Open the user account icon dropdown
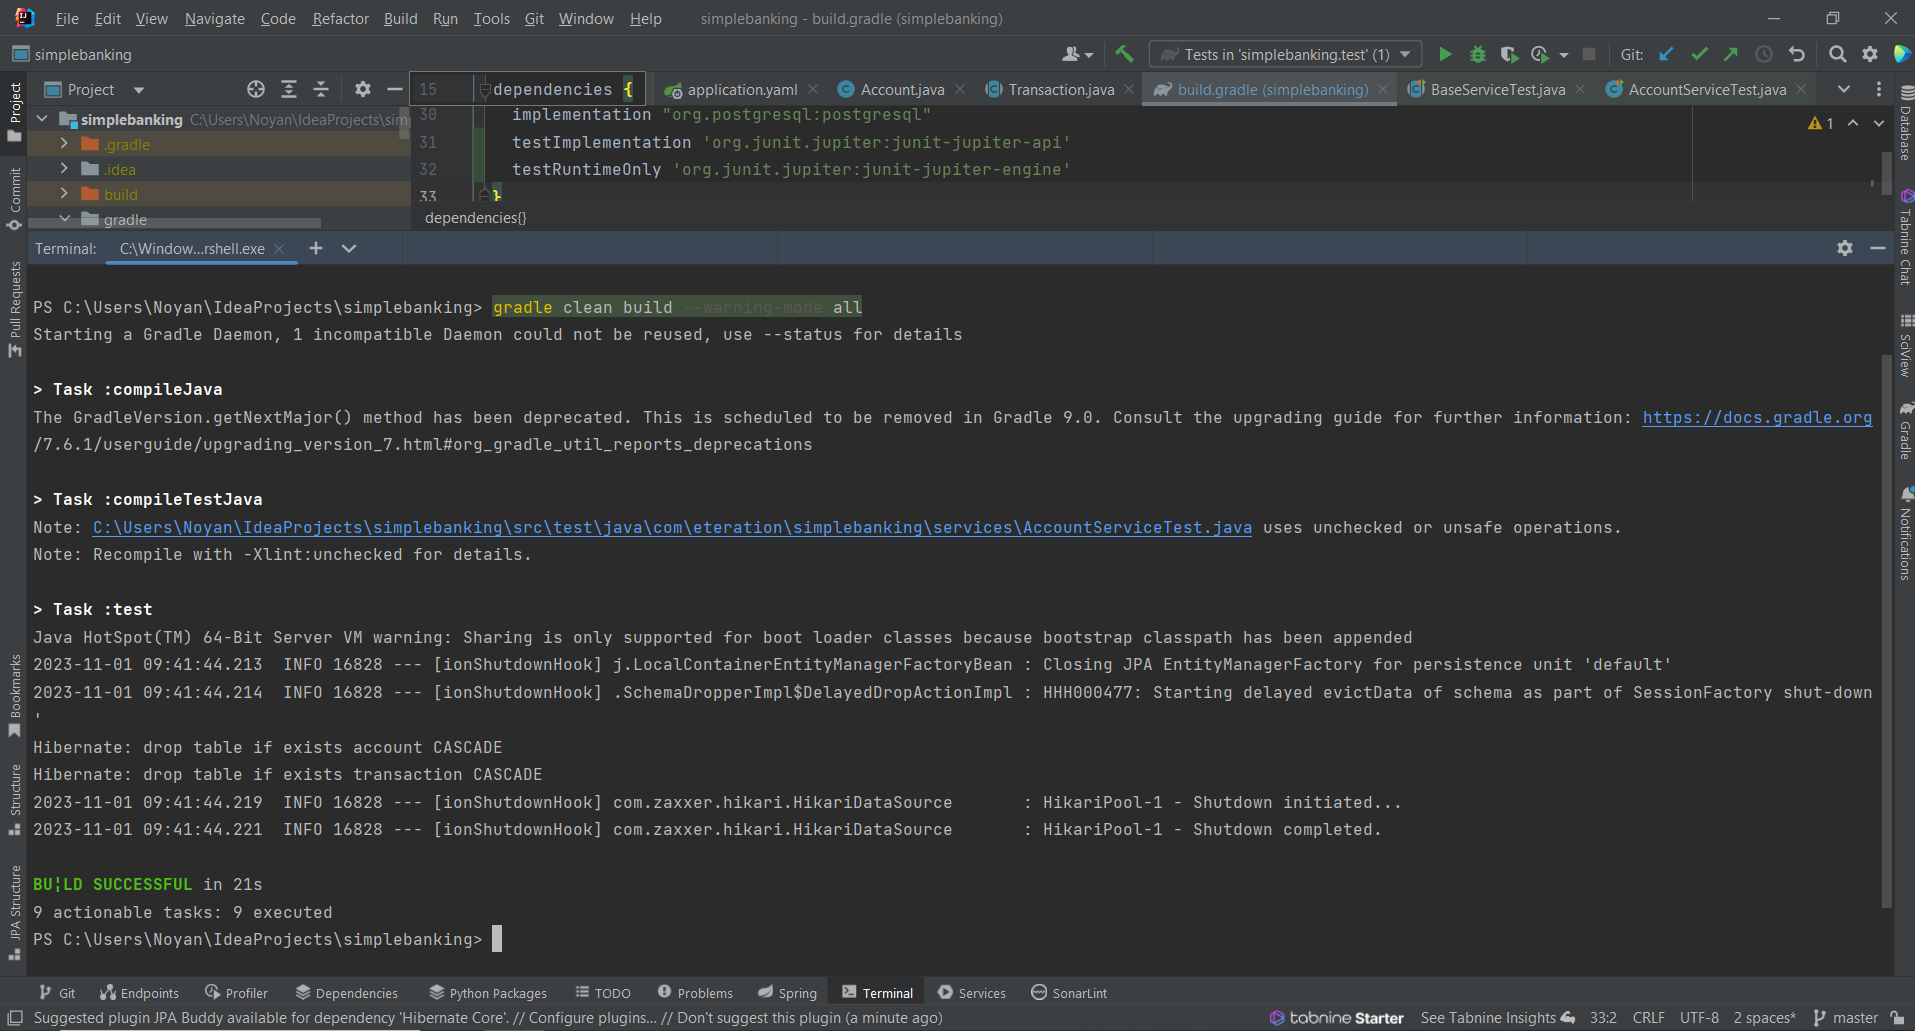1915x1031 pixels. 1077,55
